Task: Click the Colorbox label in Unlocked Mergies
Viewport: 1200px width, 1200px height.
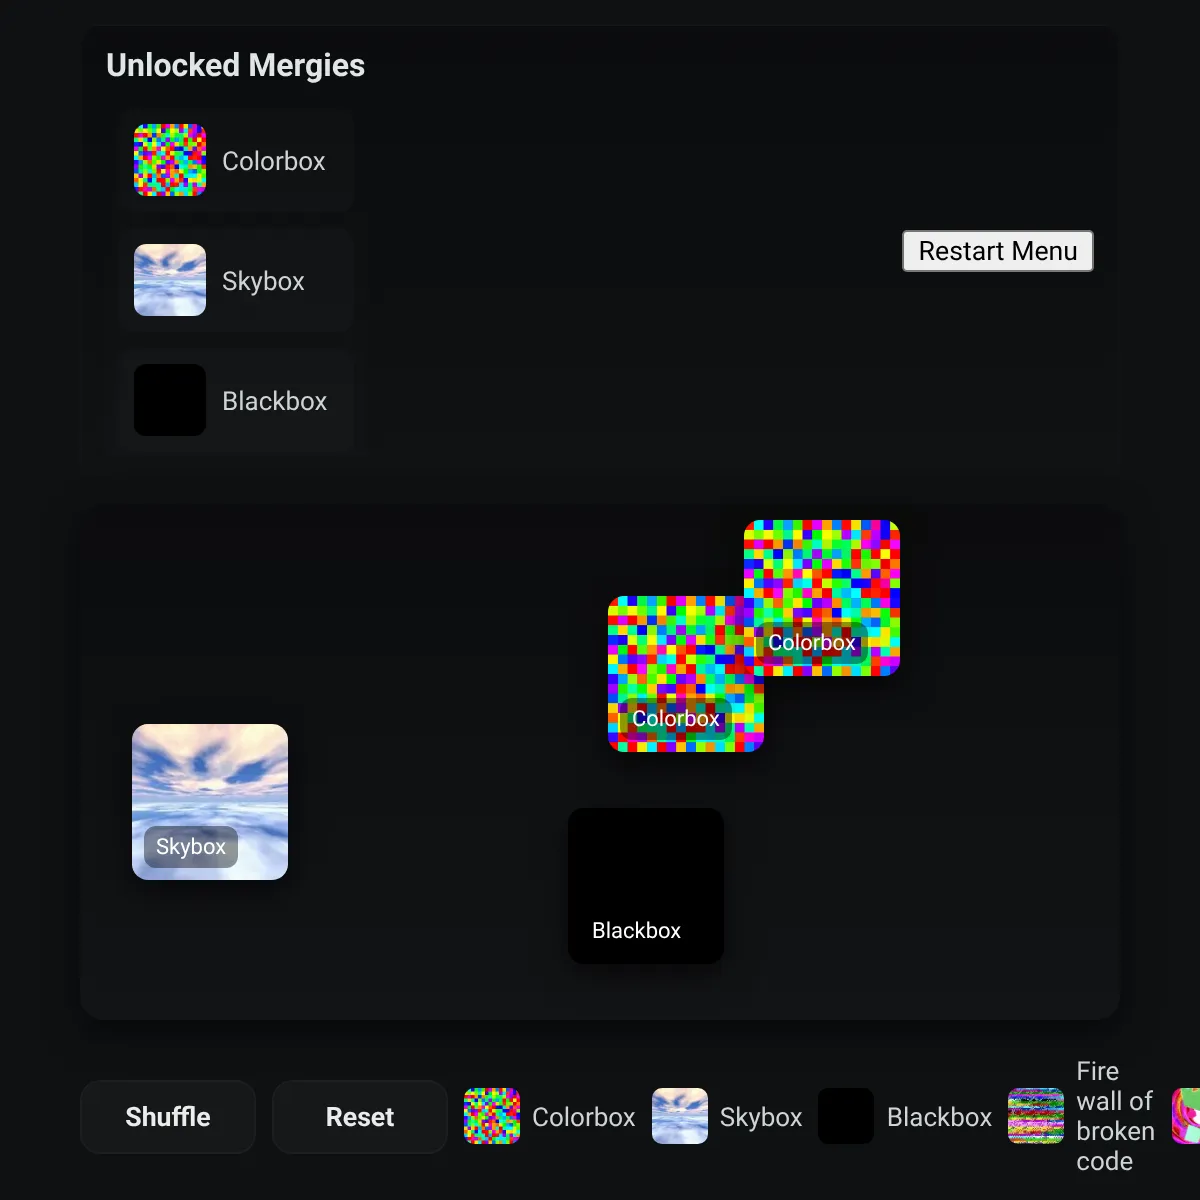Action: 274,161
